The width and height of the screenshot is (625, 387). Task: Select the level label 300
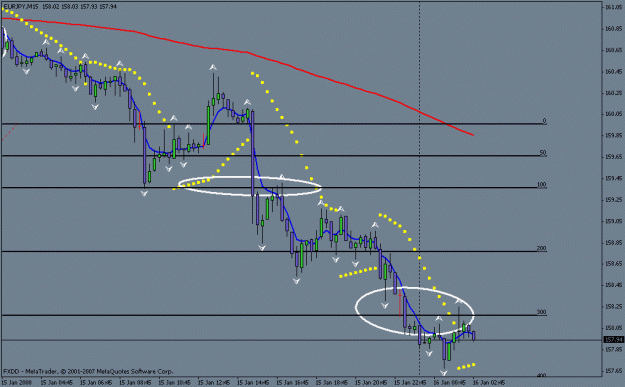(542, 312)
